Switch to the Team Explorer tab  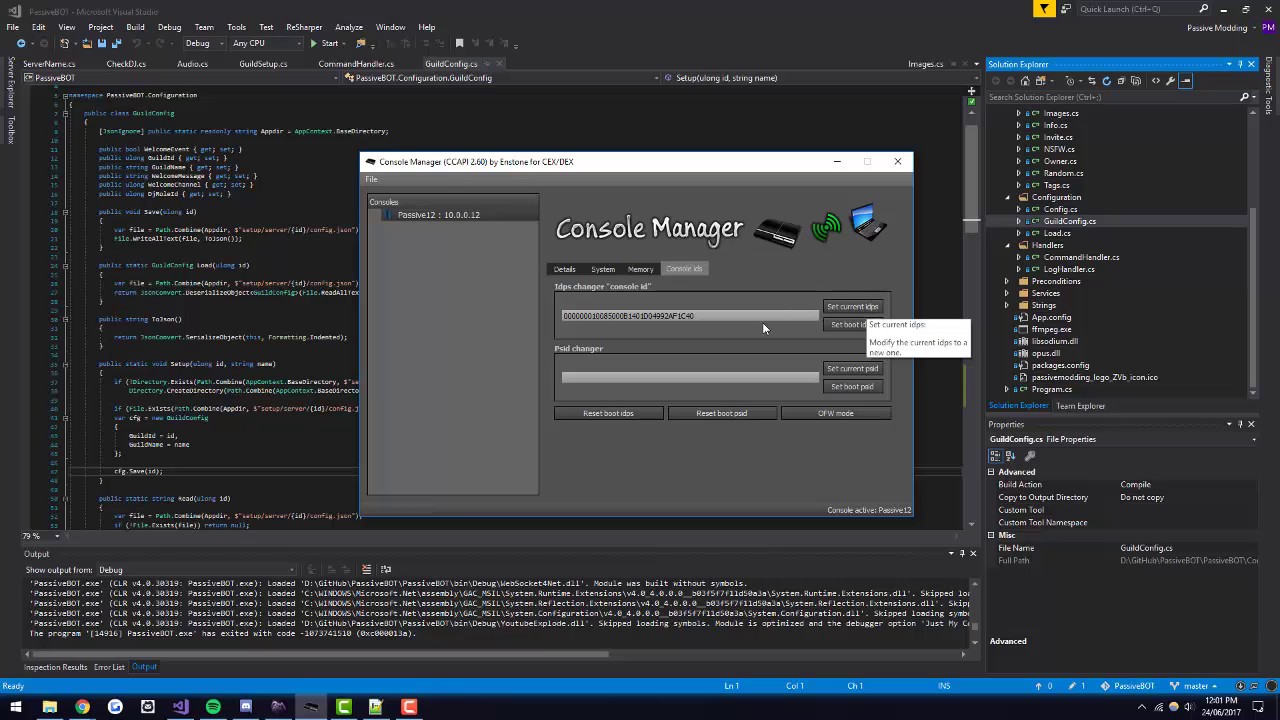(x=1081, y=406)
